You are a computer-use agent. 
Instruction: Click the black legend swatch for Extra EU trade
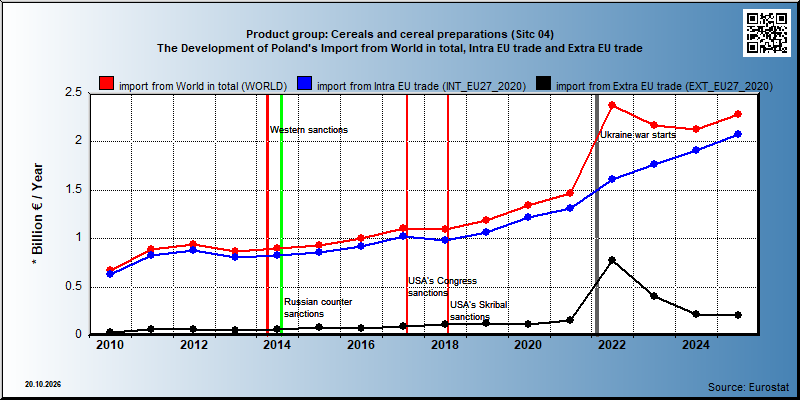pyautogui.click(x=543, y=85)
